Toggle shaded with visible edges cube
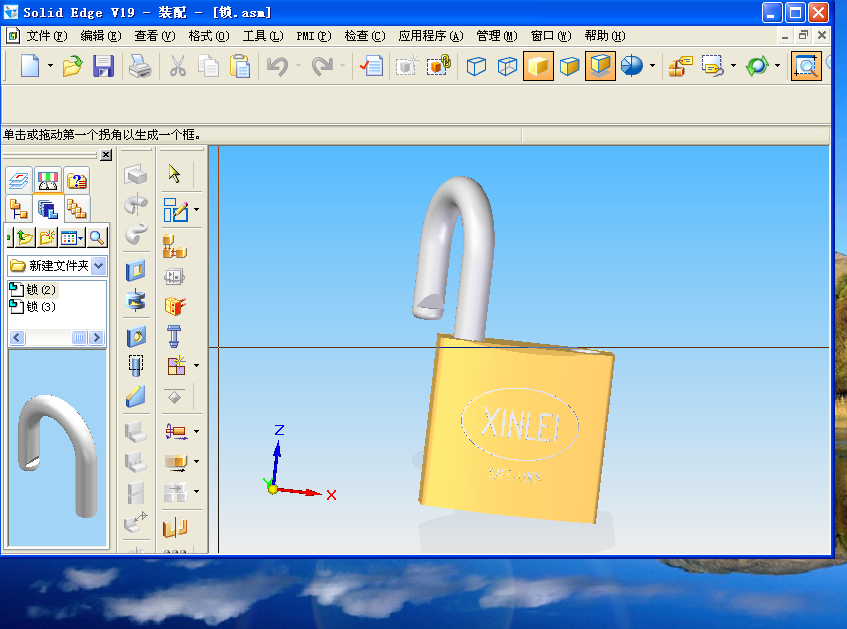Screen dimensions: 847x629 569,66
